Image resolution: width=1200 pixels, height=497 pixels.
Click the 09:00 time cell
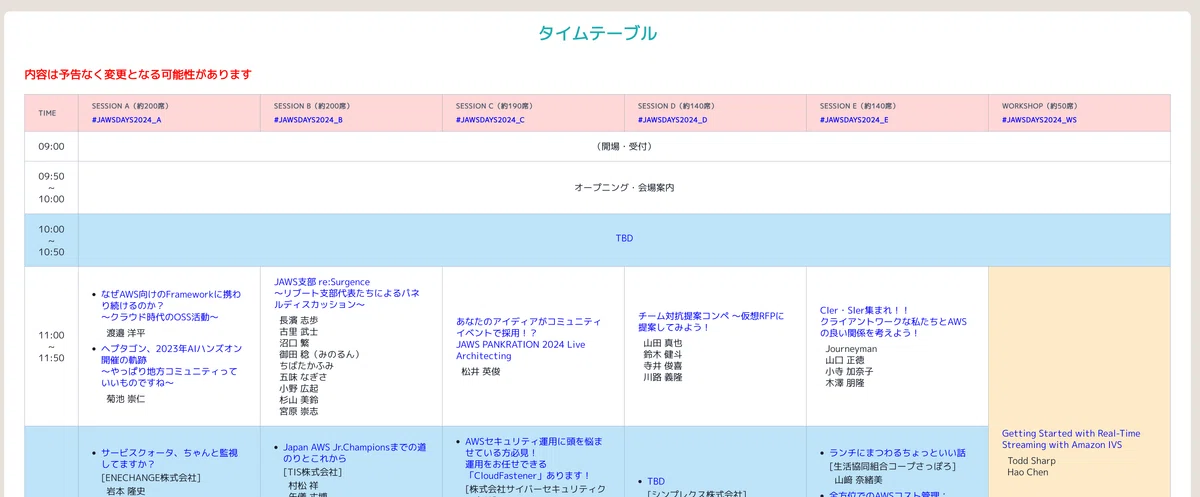pos(51,146)
